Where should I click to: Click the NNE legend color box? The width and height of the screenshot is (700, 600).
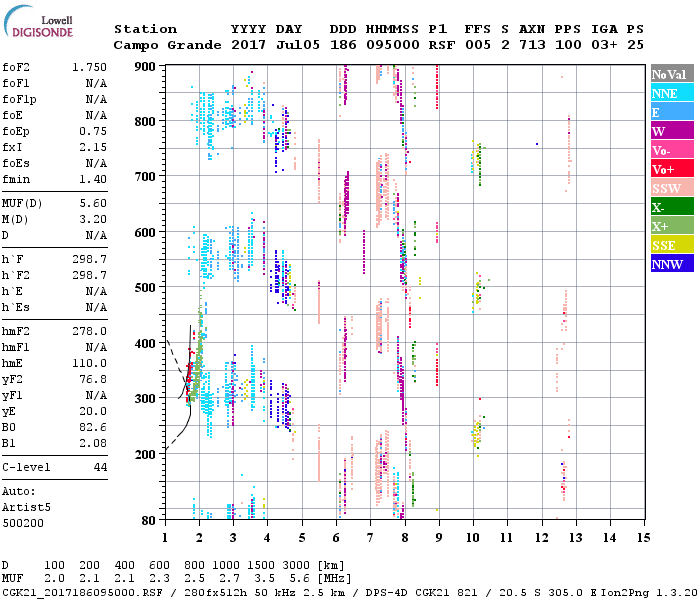(669, 93)
